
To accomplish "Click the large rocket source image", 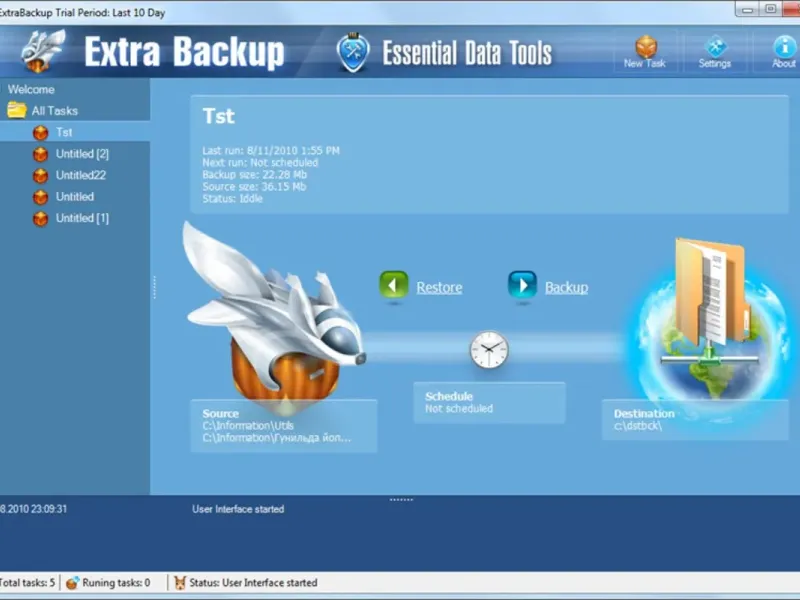I will pyautogui.click(x=274, y=316).
